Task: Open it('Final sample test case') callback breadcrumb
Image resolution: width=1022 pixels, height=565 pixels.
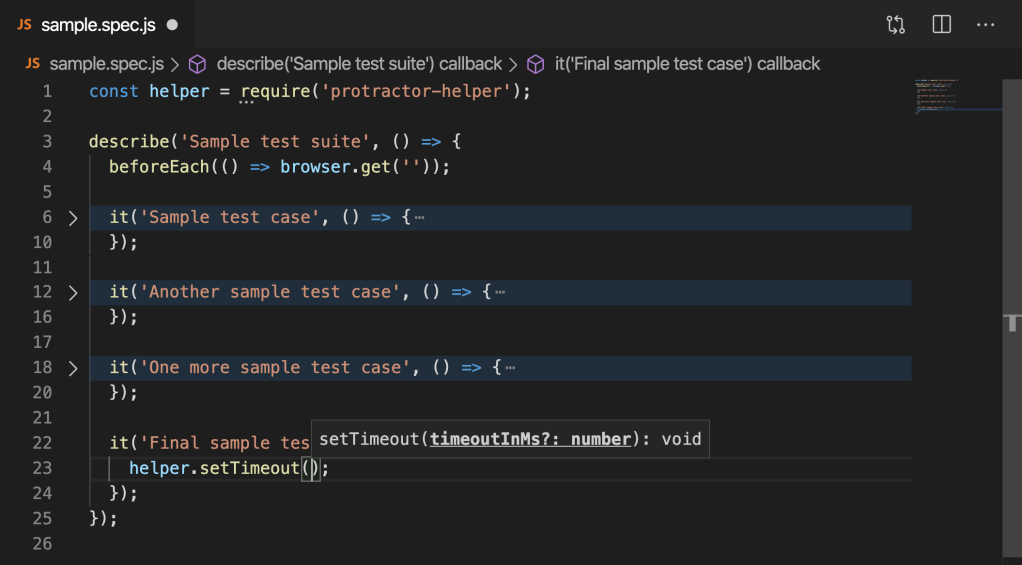Action: tap(687, 64)
